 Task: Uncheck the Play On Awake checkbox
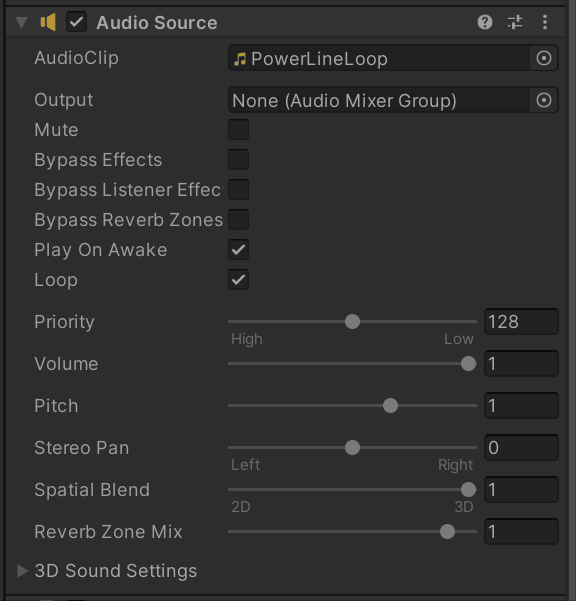[x=238, y=250]
